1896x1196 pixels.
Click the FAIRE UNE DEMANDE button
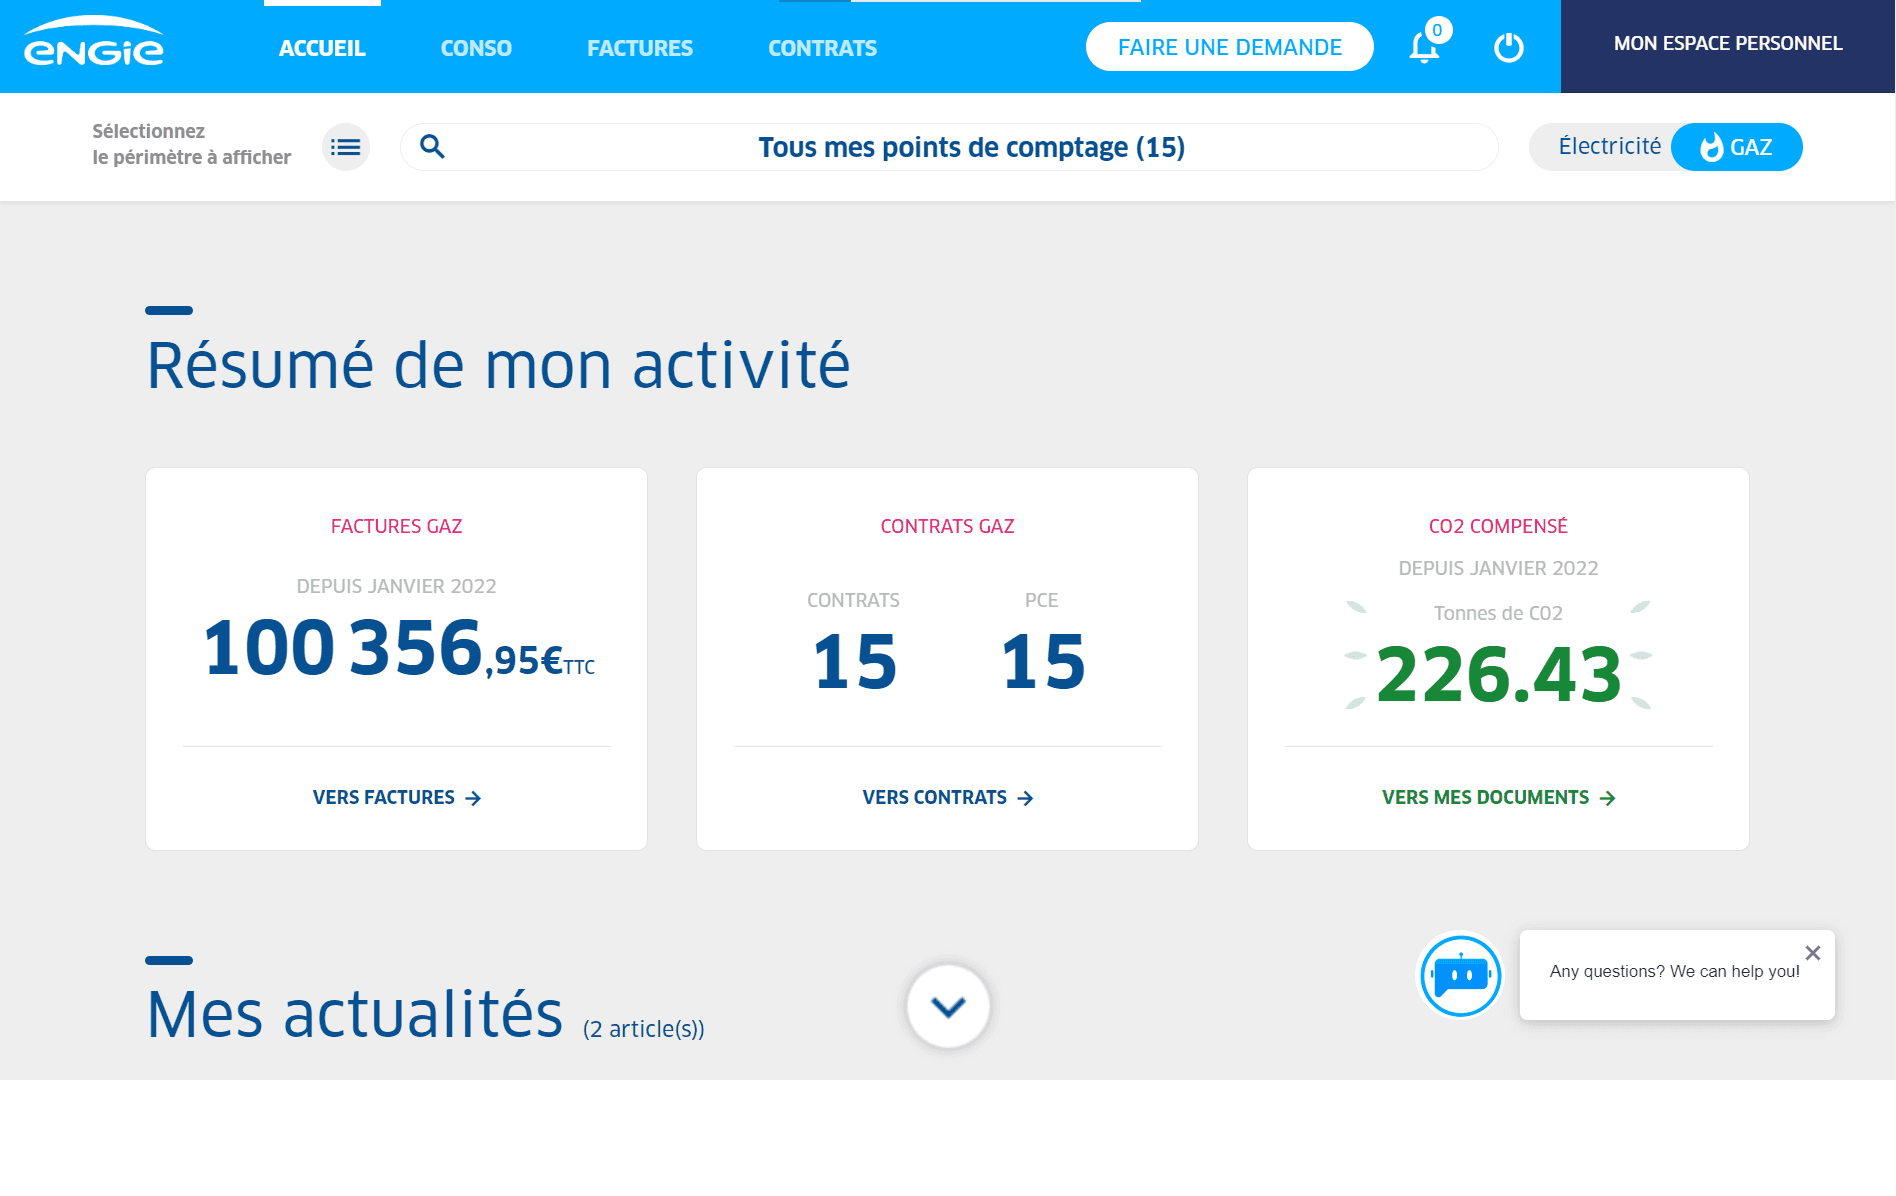[x=1229, y=46]
